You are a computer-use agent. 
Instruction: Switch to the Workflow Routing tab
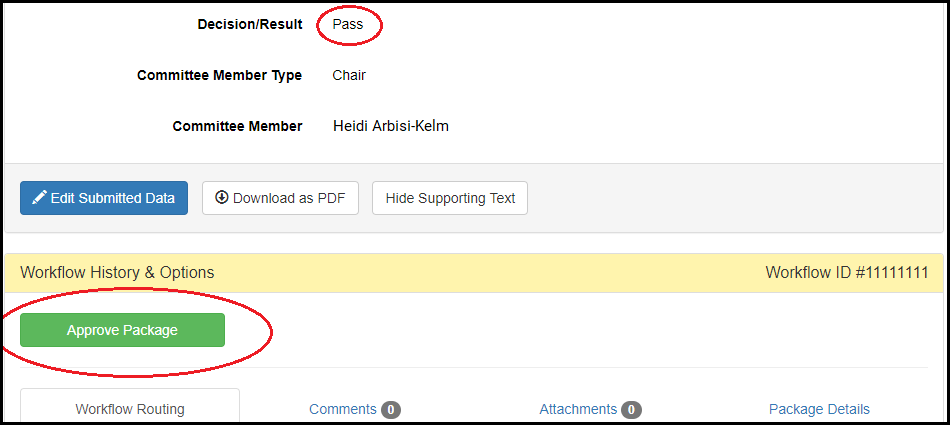pyautogui.click(x=130, y=409)
